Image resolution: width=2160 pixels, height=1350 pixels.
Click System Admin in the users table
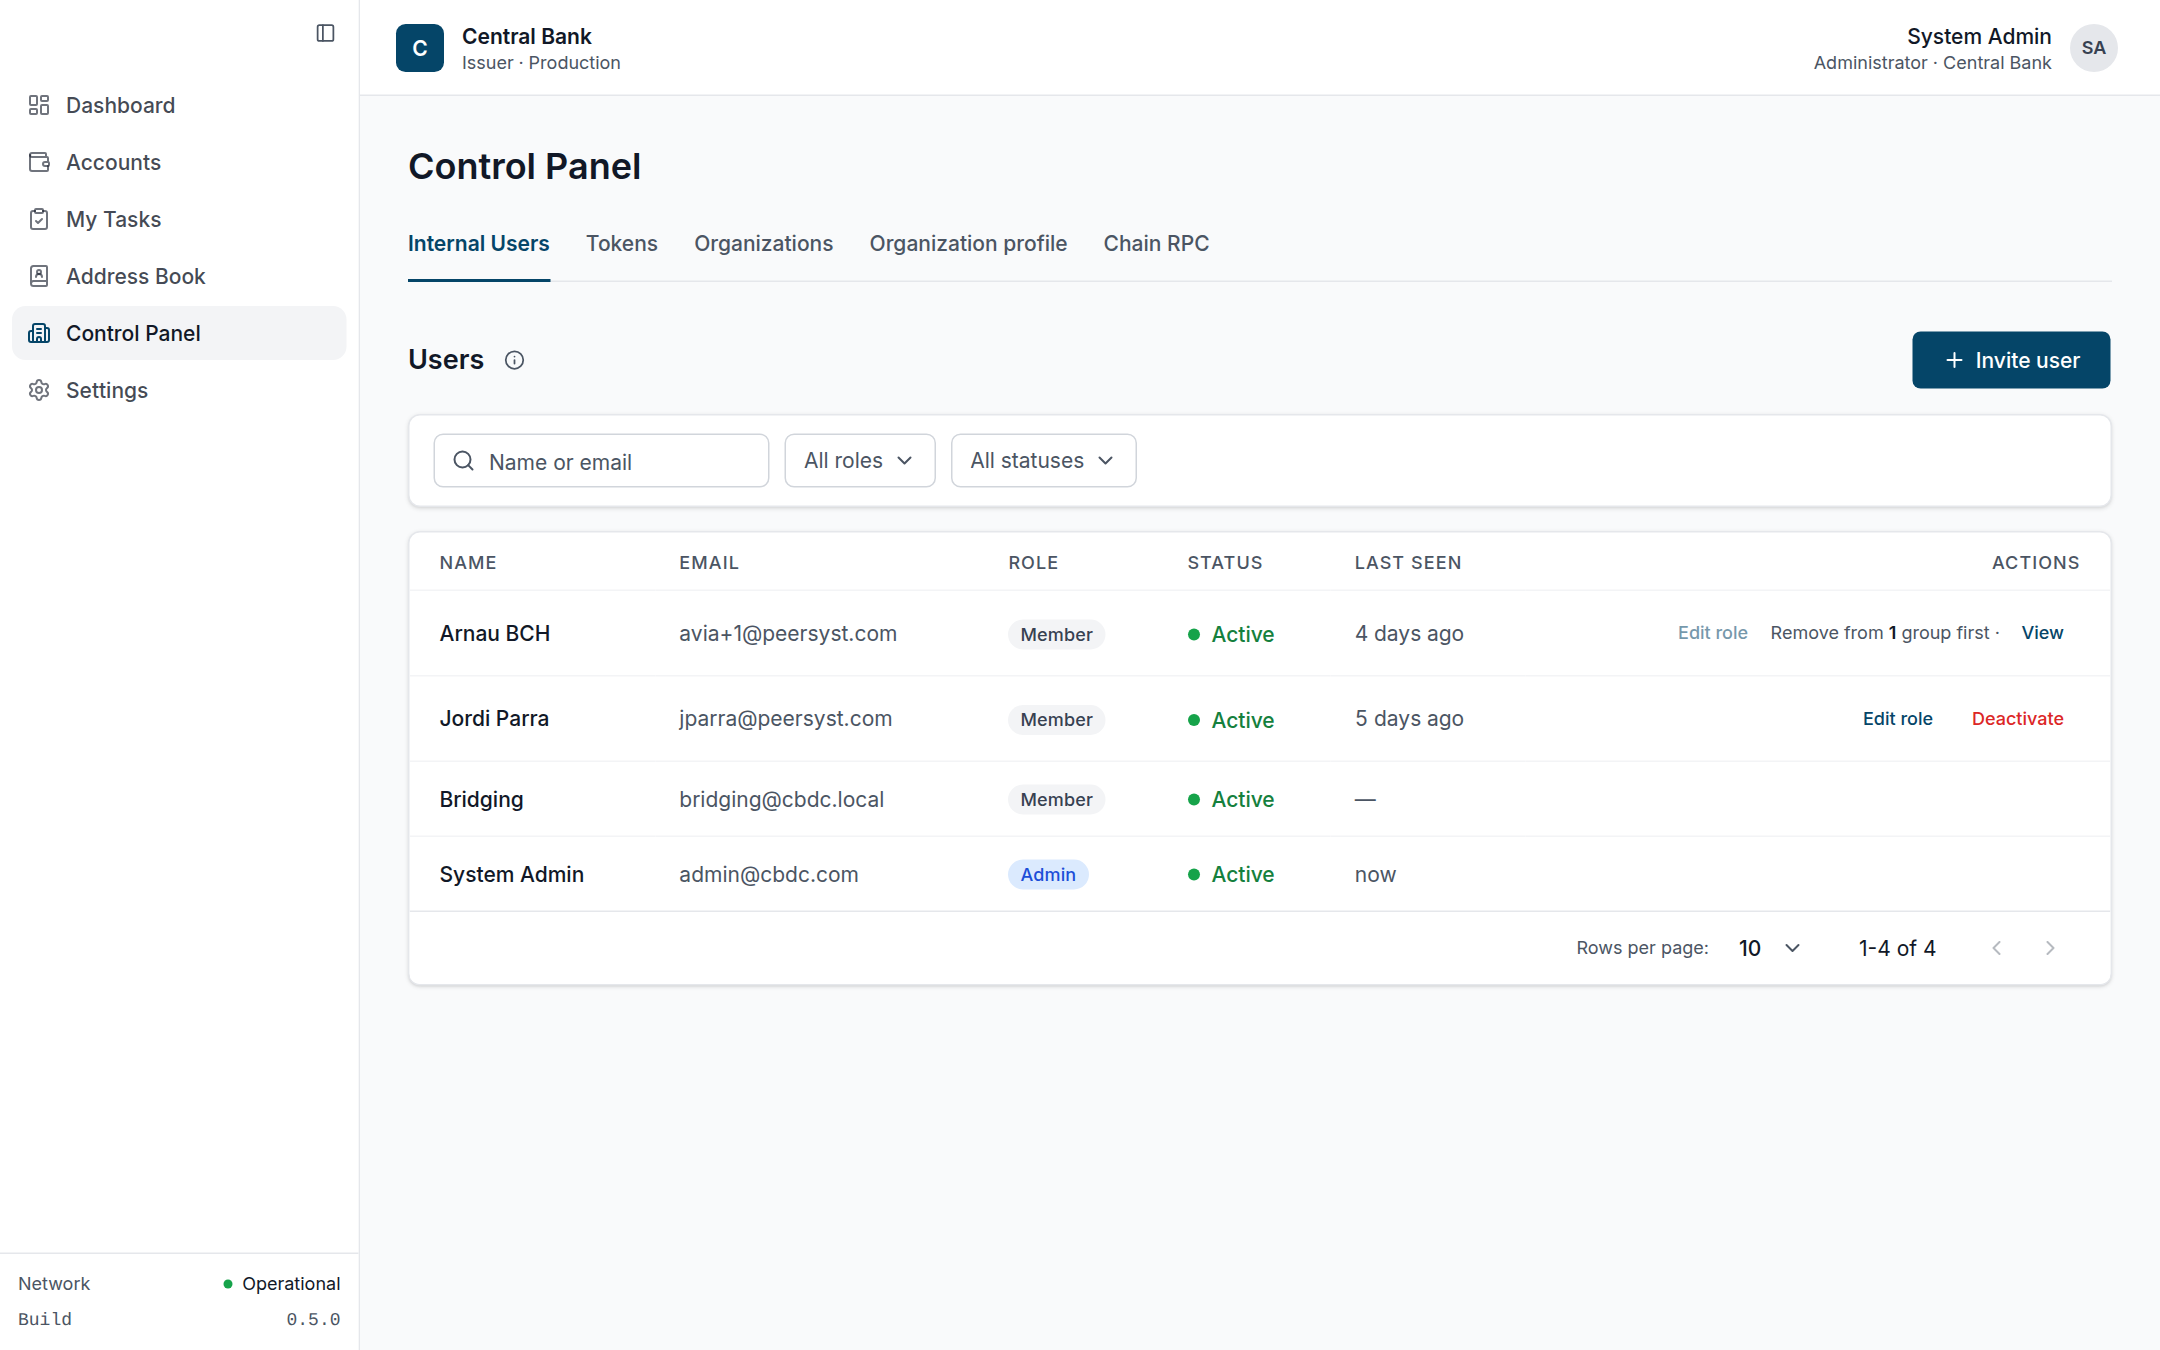coord(511,874)
